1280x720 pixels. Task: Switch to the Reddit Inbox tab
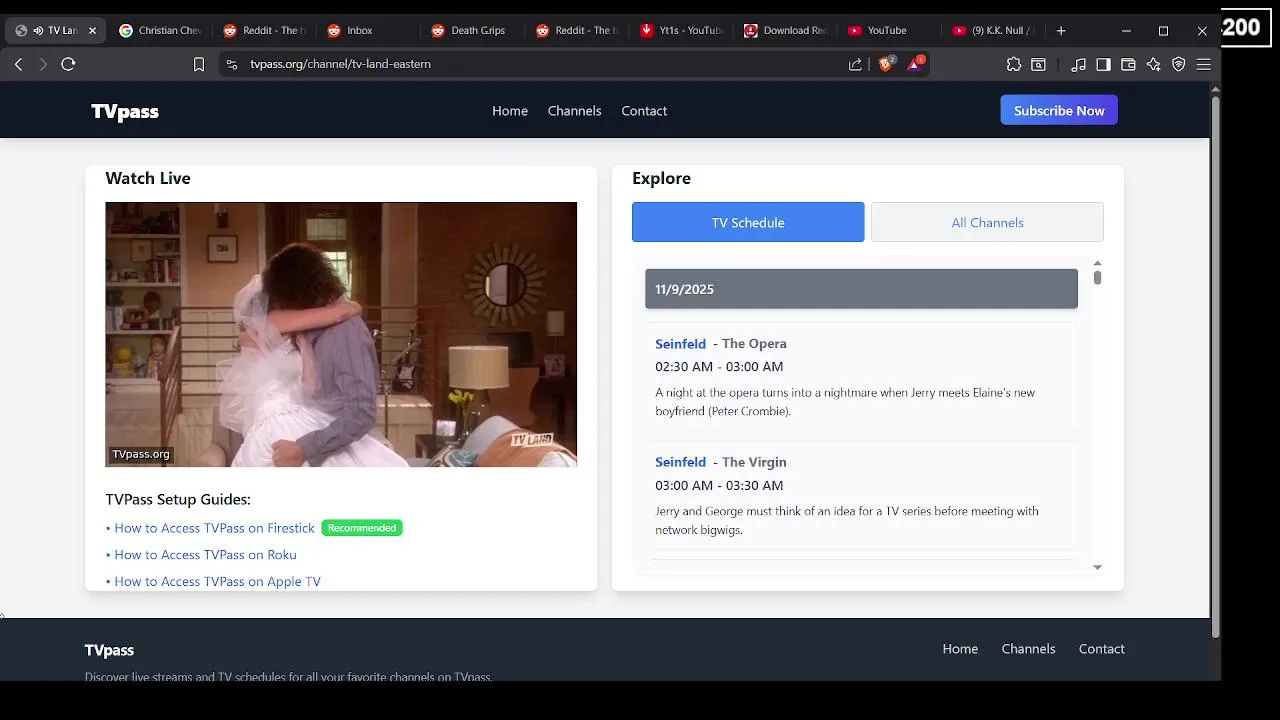(366, 30)
